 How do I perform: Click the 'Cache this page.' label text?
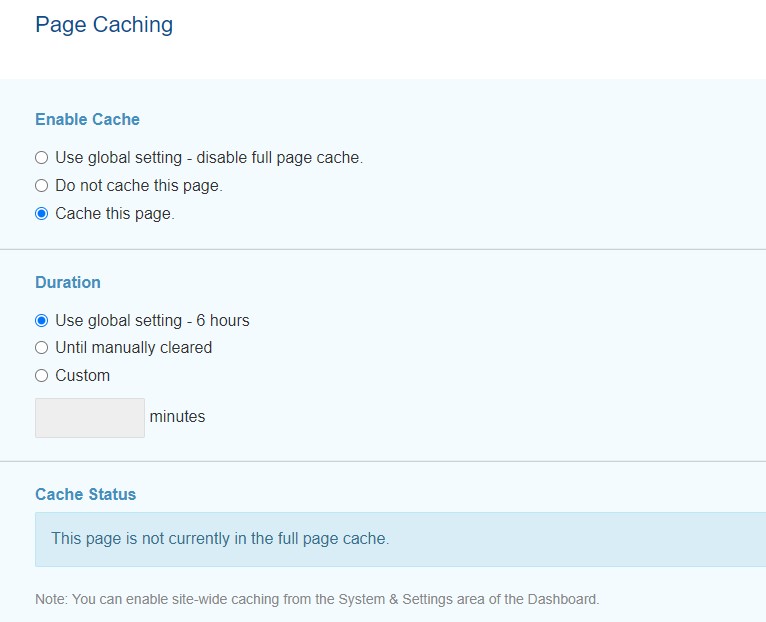click(115, 214)
